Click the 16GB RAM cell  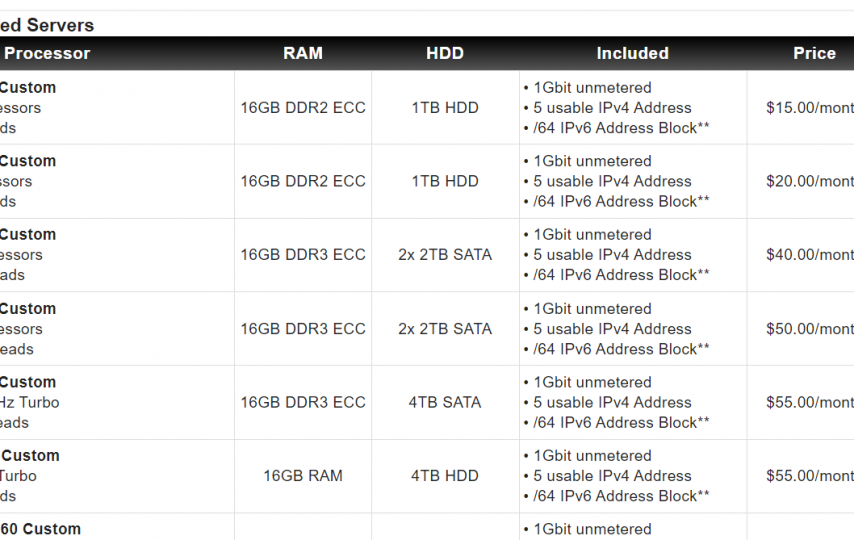(x=303, y=476)
